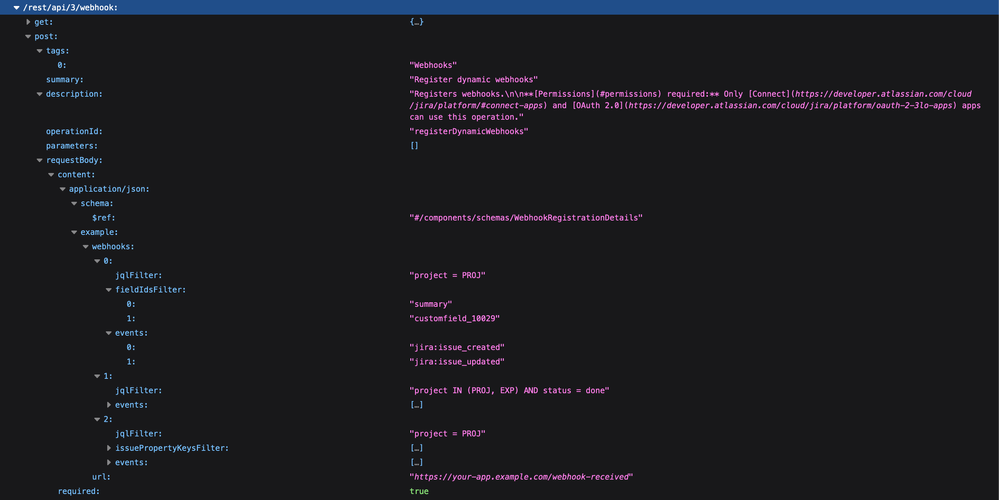Open the oauth-2-3lo-apps documentation link
The image size is (999, 500).
click(791, 106)
